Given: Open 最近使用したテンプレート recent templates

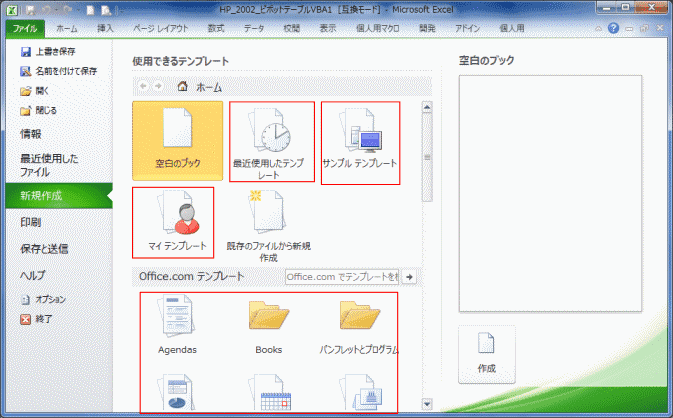Looking at the screenshot, I should coord(272,142).
